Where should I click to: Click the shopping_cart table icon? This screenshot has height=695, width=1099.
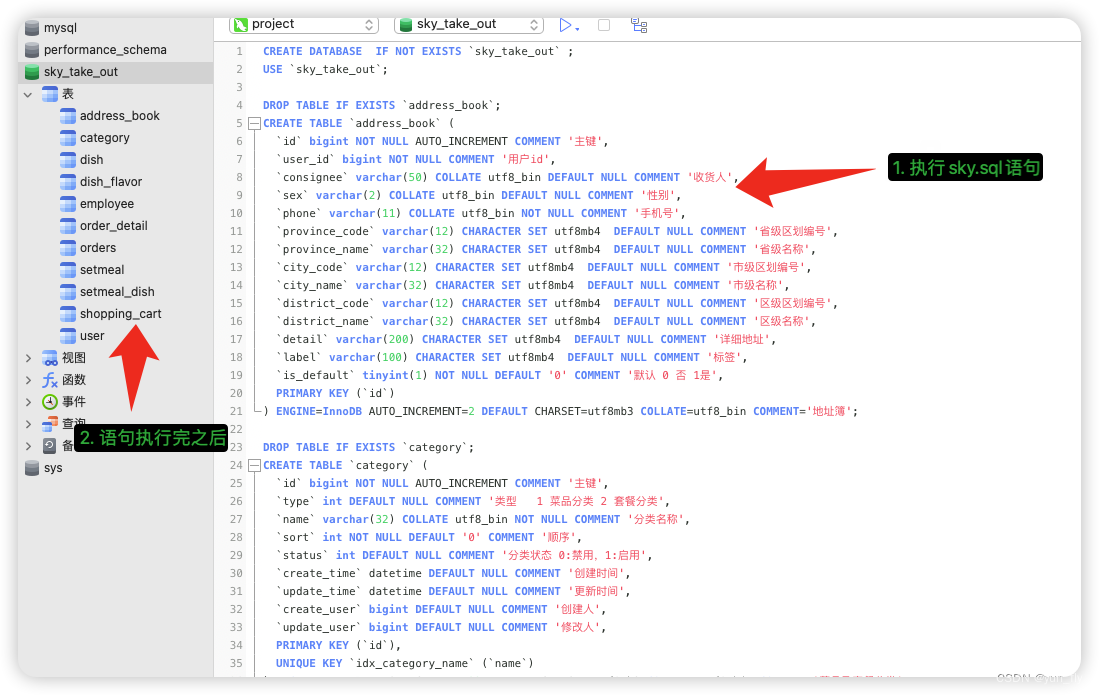click(x=68, y=314)
